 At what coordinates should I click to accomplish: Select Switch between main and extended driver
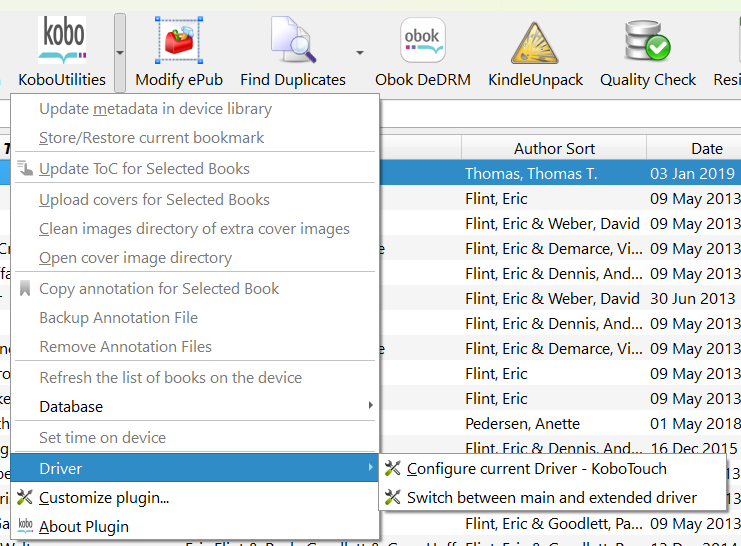point(551,497)
